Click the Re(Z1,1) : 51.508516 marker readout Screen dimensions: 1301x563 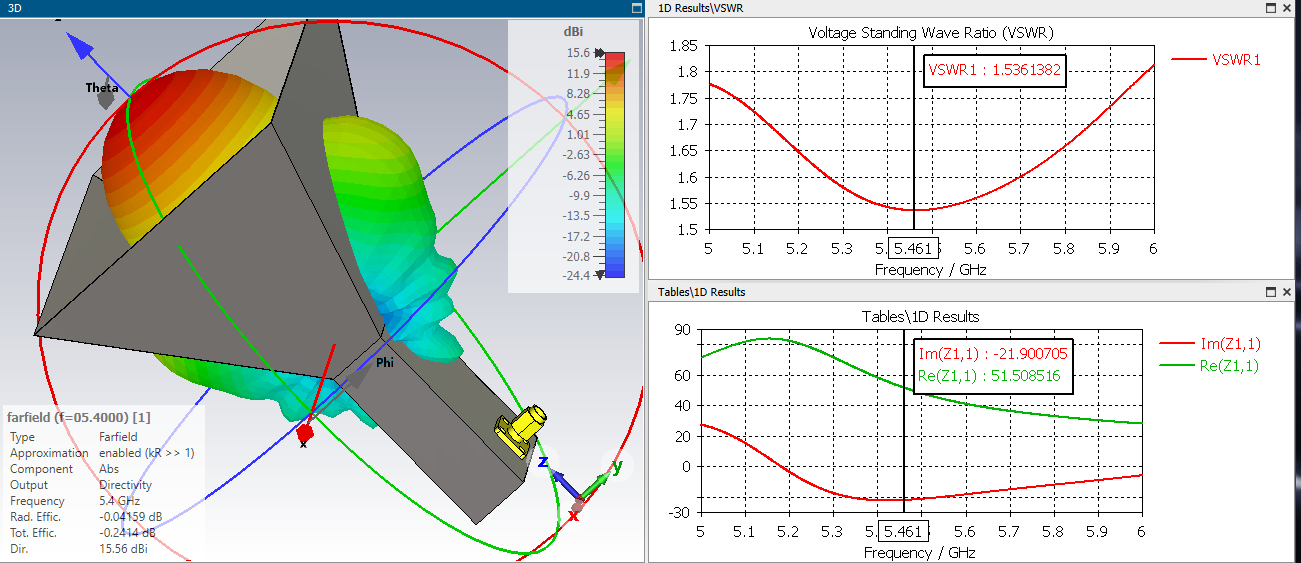pos(988,377)
